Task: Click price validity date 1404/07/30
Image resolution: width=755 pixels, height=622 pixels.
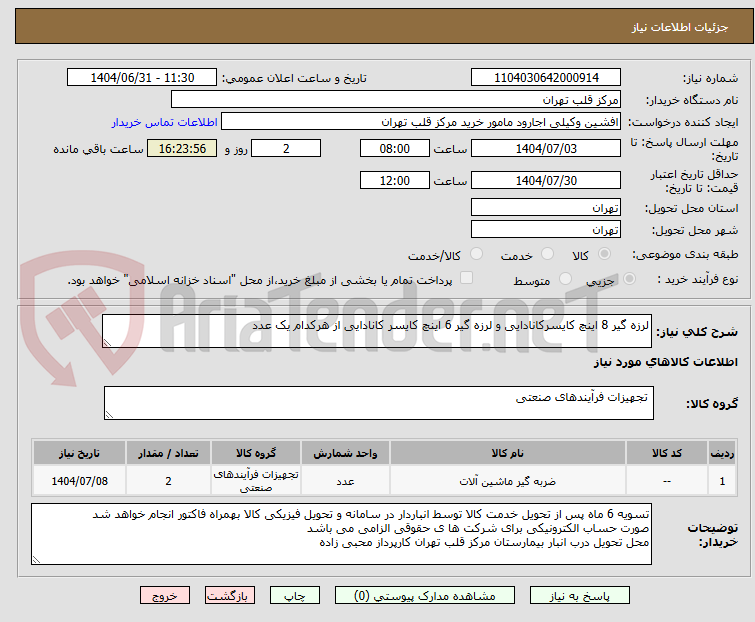Action: 546,181
